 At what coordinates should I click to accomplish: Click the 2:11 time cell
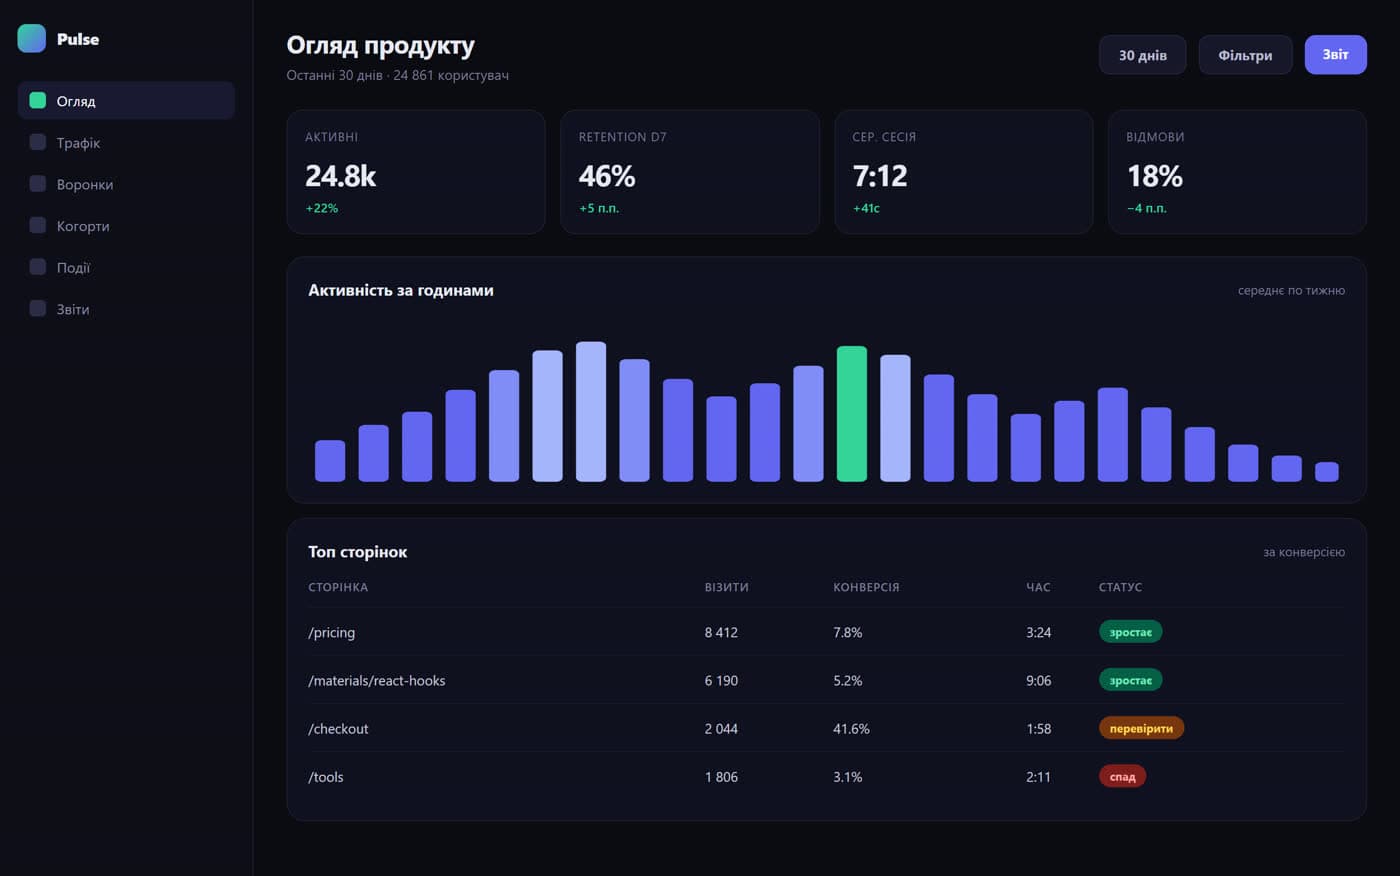tap(1038, 776)
